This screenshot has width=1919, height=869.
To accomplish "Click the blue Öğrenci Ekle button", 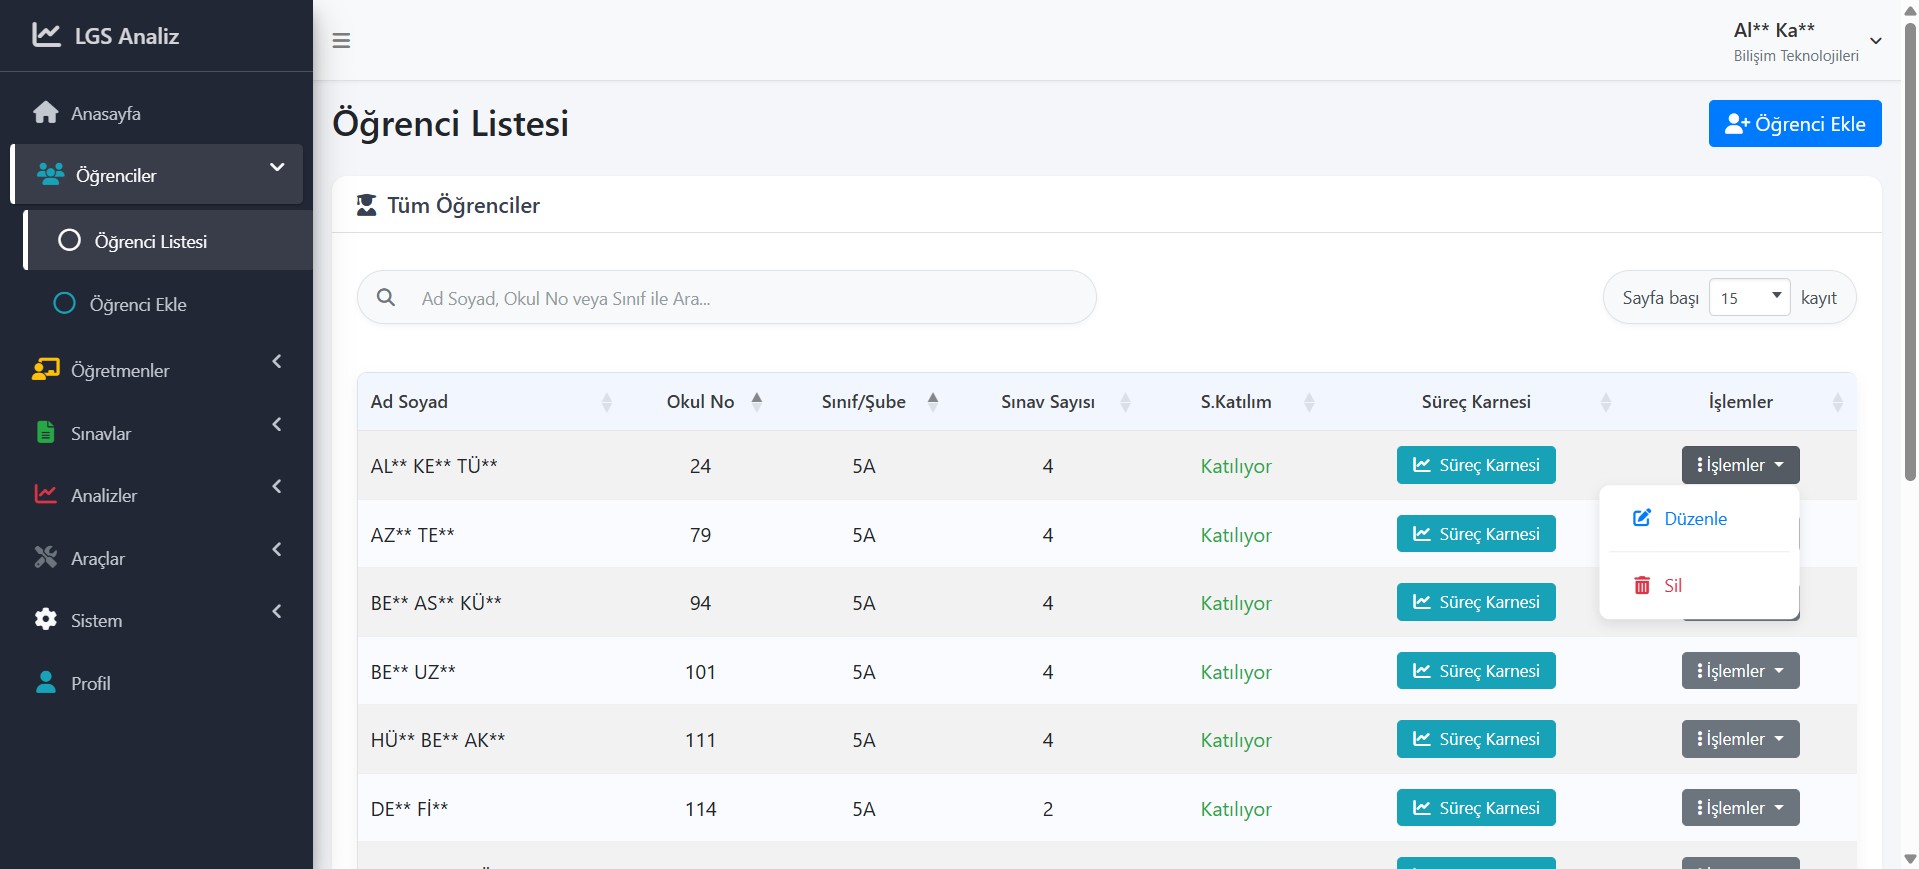I will pos(1794,124).
